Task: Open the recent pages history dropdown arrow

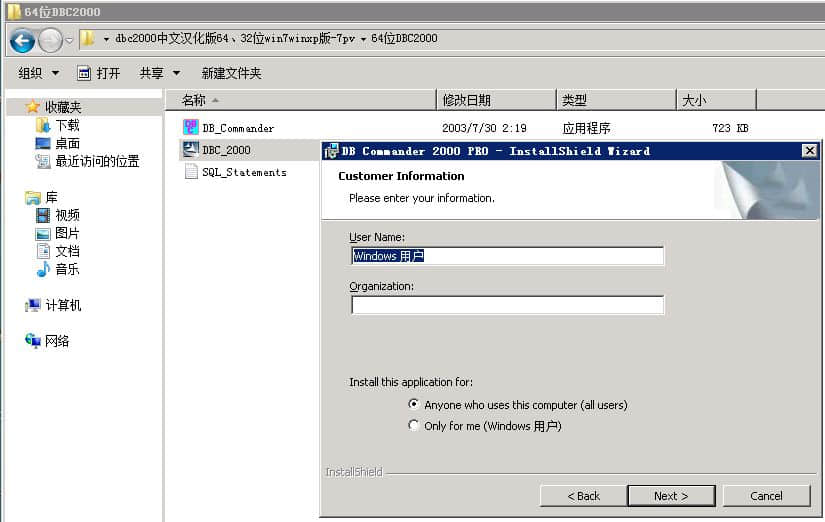Action: tap(69, 40)
